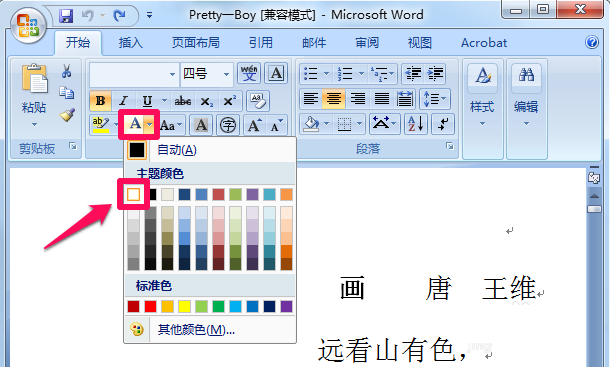
Task: Open 其他颜色(M)... color dialog
Action: pos(210,330)
